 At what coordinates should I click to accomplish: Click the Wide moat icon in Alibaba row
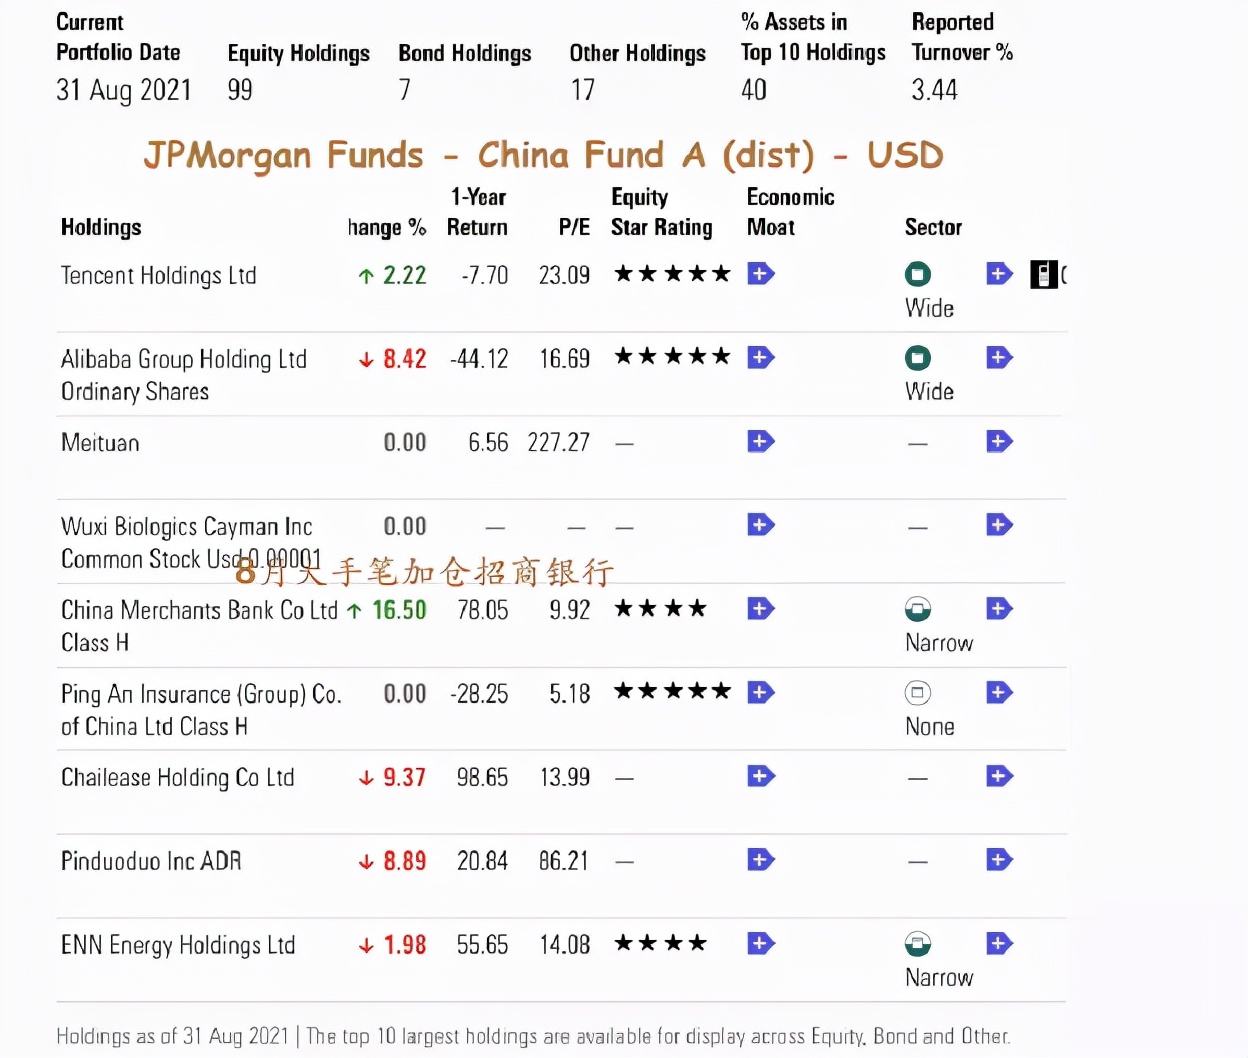click(917, 358)
